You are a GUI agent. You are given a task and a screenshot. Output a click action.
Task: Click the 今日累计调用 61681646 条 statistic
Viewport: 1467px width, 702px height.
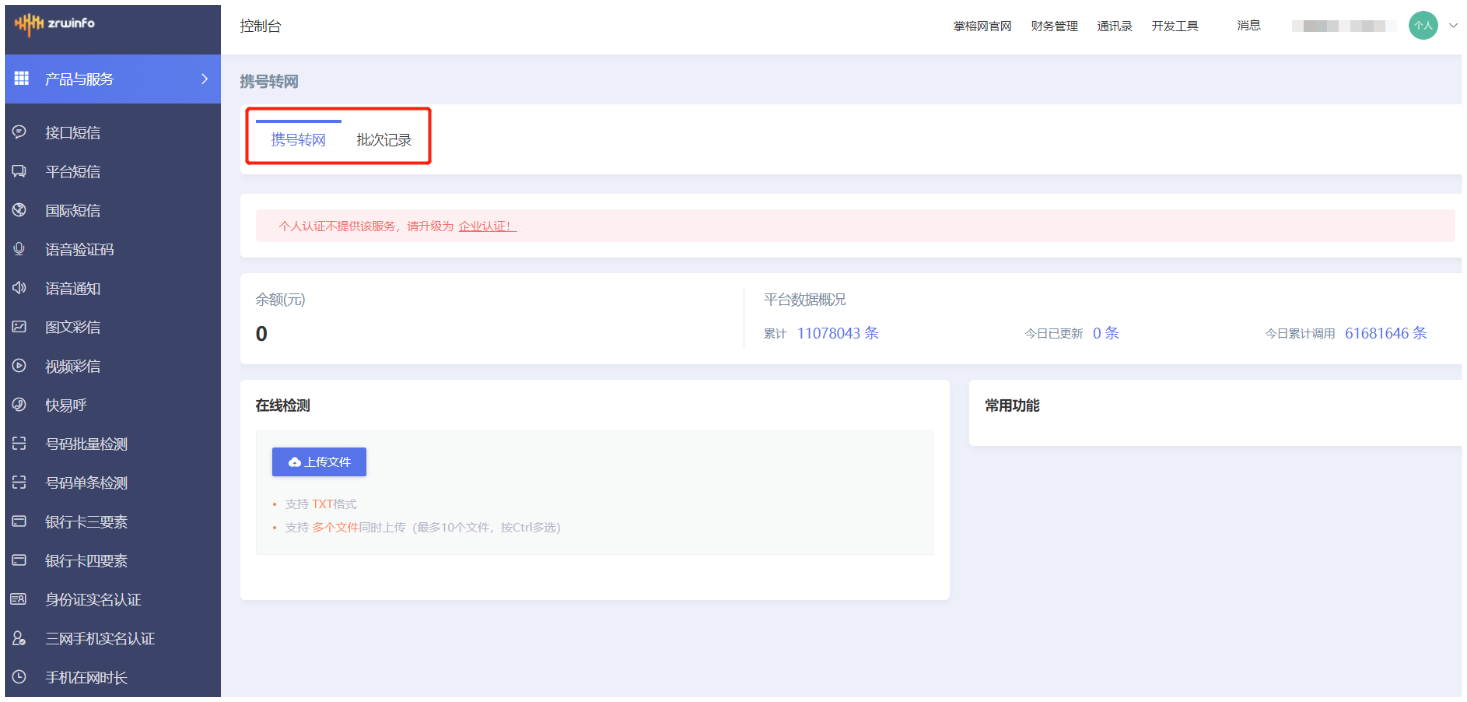(1346, 333)
